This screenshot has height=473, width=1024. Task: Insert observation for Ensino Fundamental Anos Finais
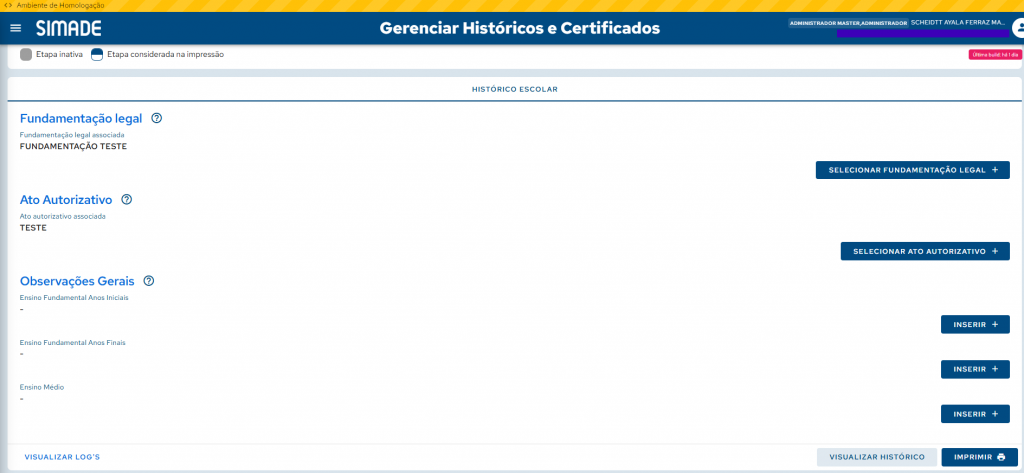click(975, 369)
